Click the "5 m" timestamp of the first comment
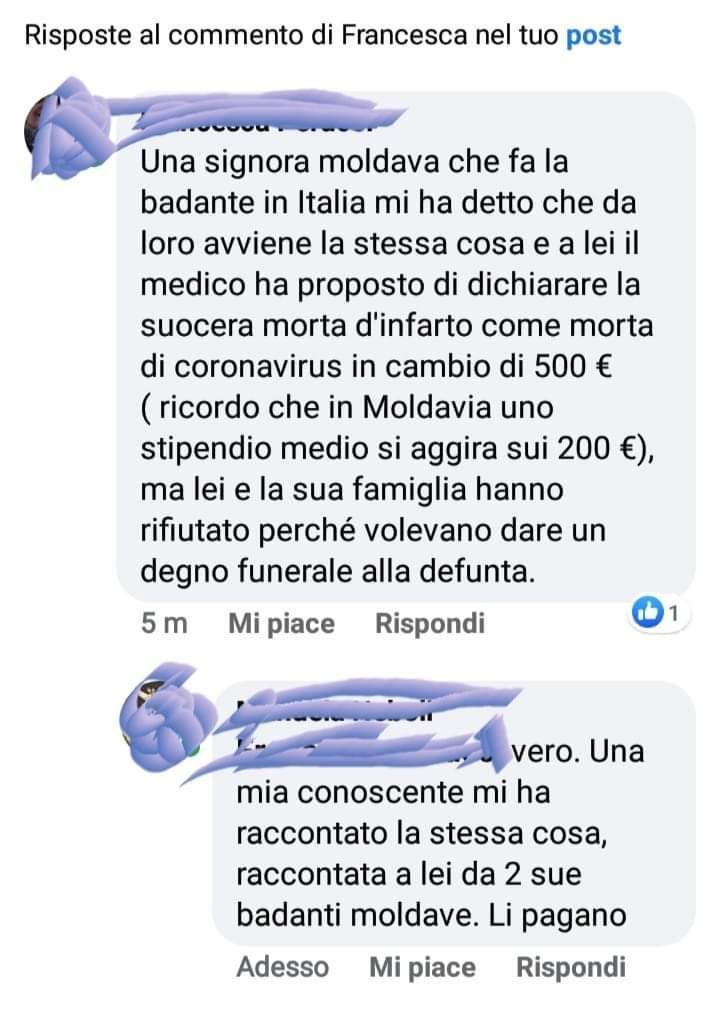The height and width of the screenshot is (1010, 720). [164, 624]
